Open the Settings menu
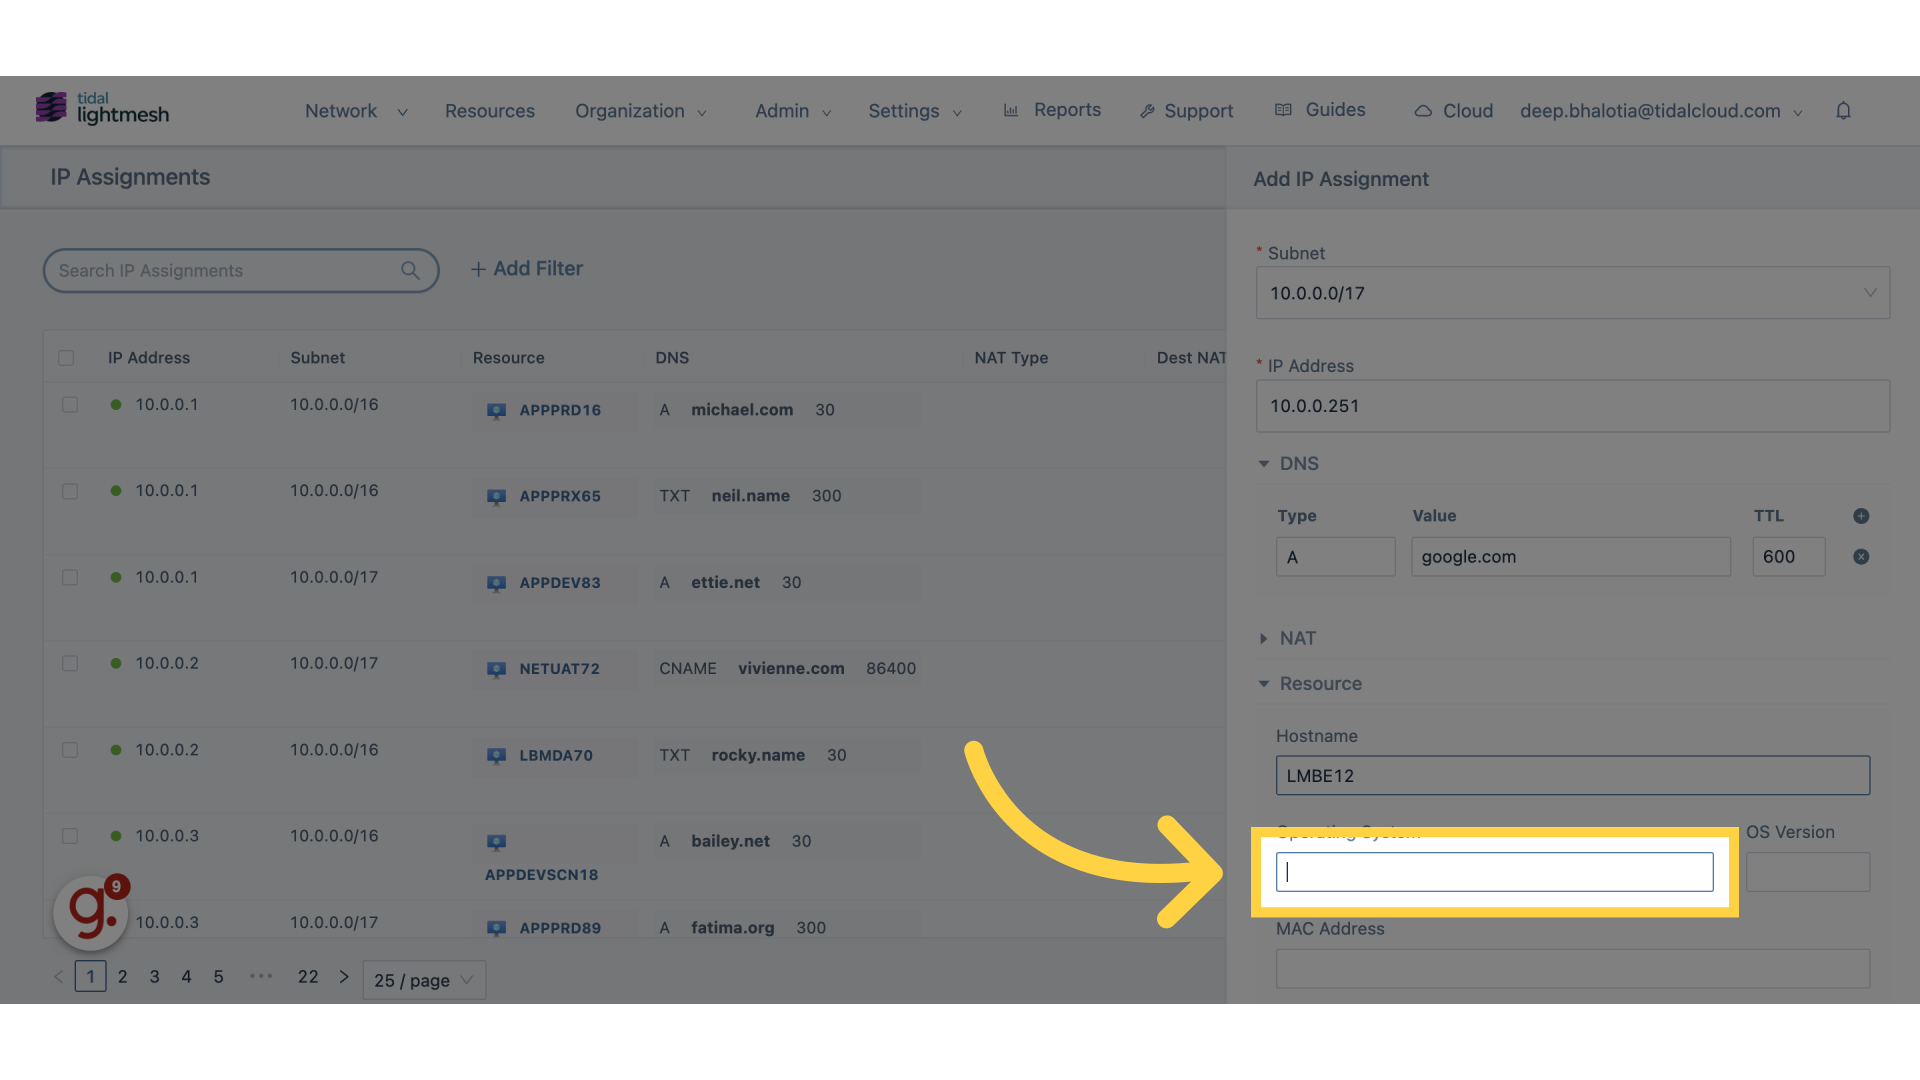The height and width of the screenshot is (1080, 1920). 915,111
